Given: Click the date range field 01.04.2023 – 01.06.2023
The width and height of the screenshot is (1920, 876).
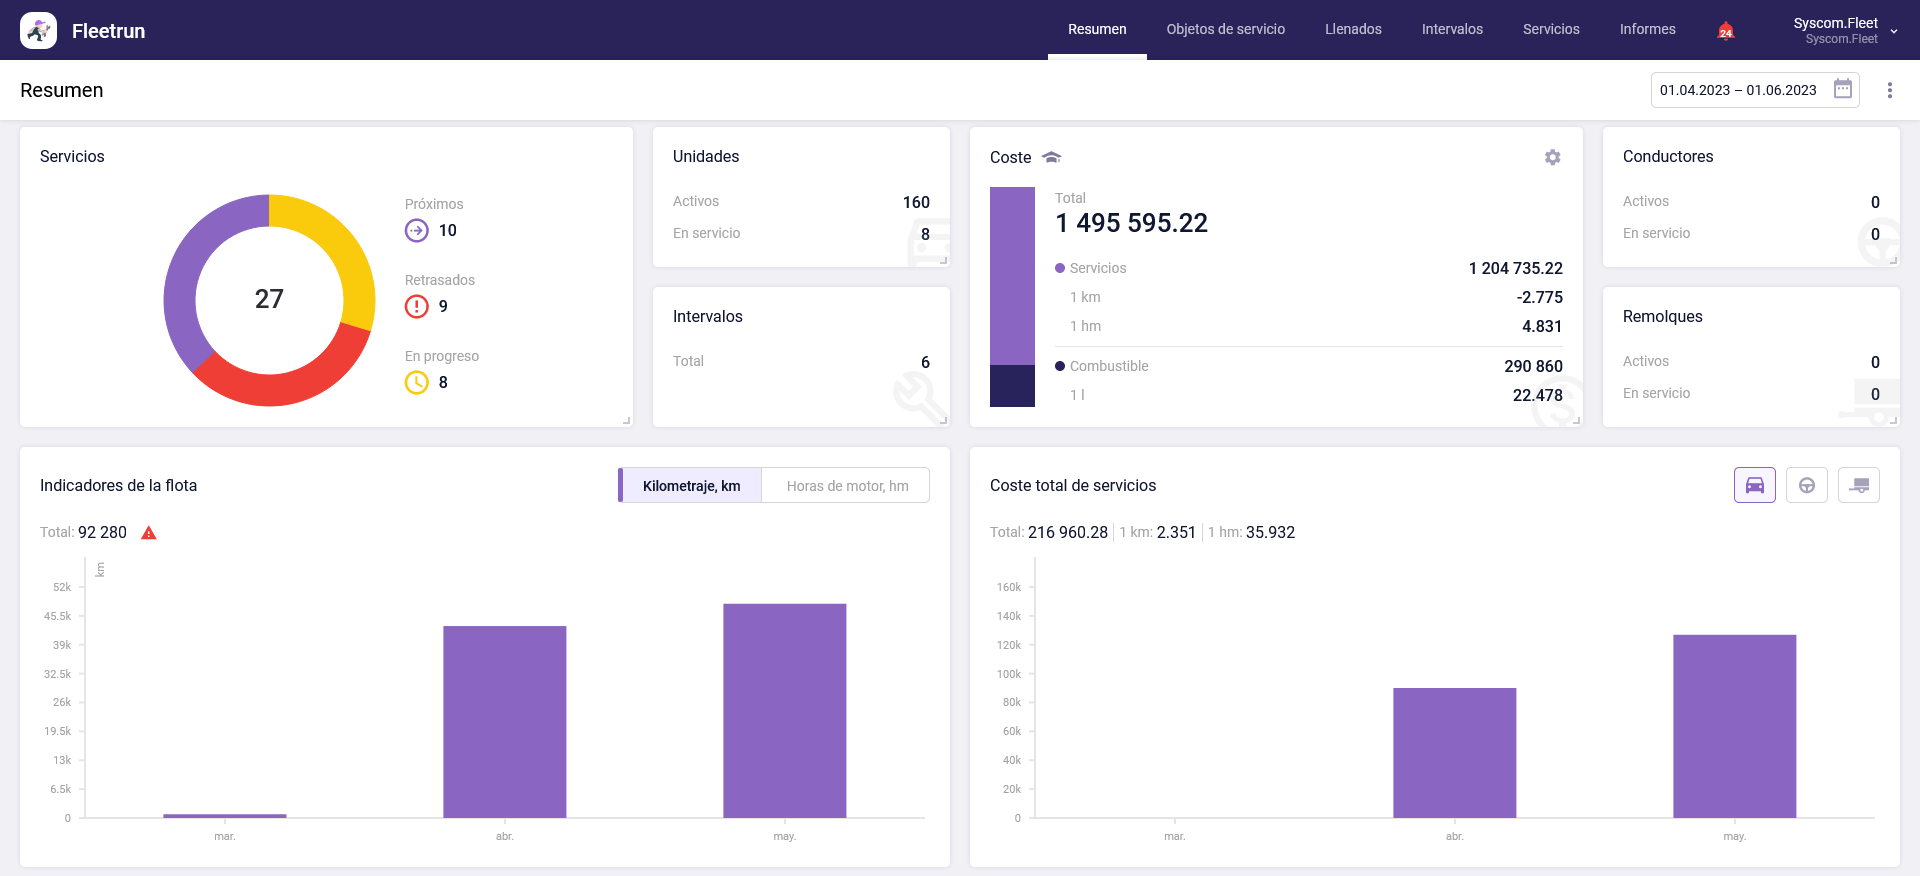Looking at the screenshot, I should [1737, 90].
